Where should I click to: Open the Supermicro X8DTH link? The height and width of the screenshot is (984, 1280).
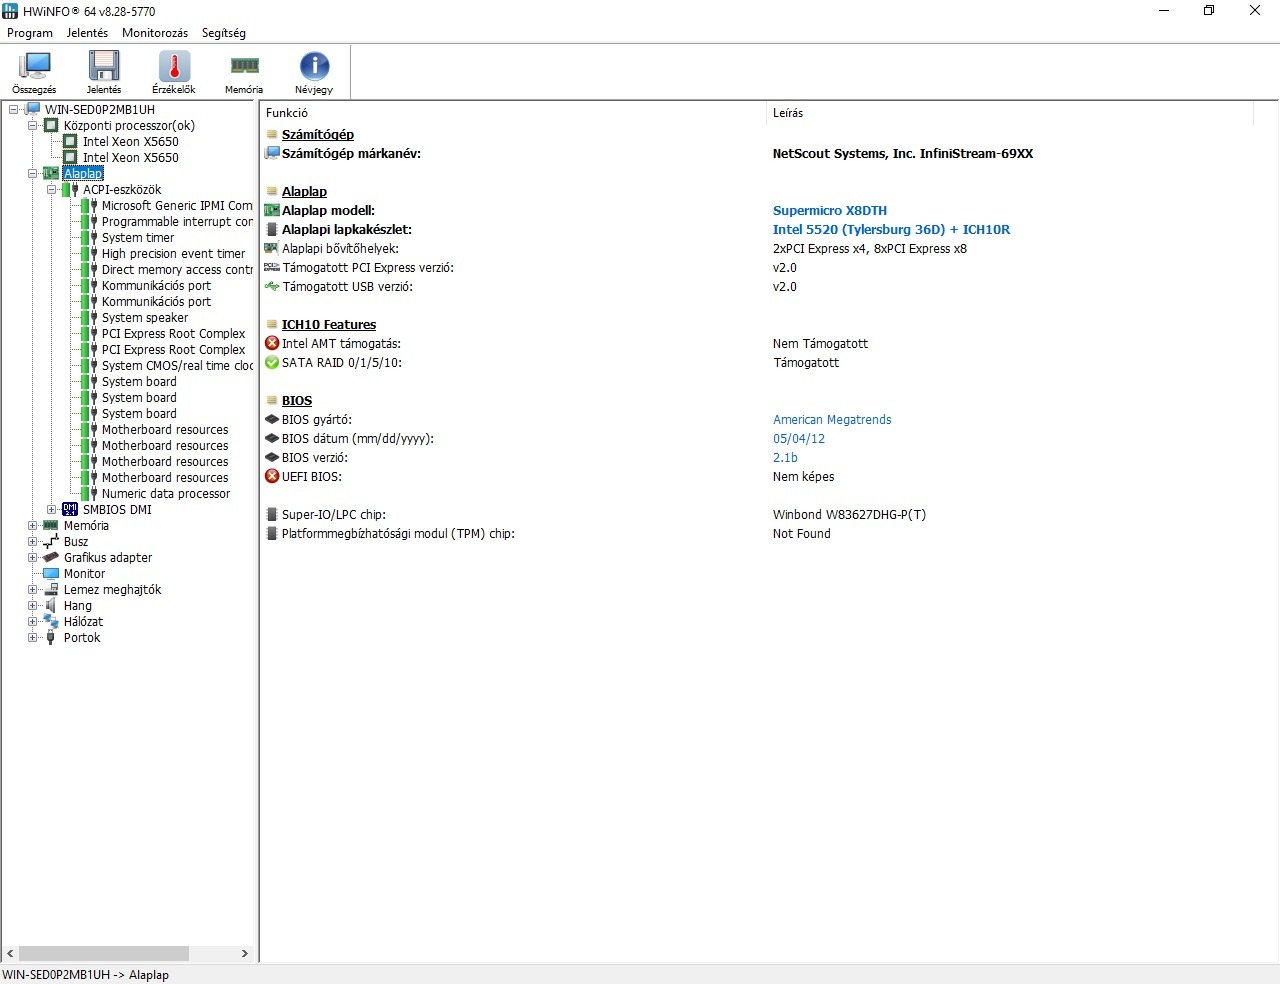coord(830,211)
